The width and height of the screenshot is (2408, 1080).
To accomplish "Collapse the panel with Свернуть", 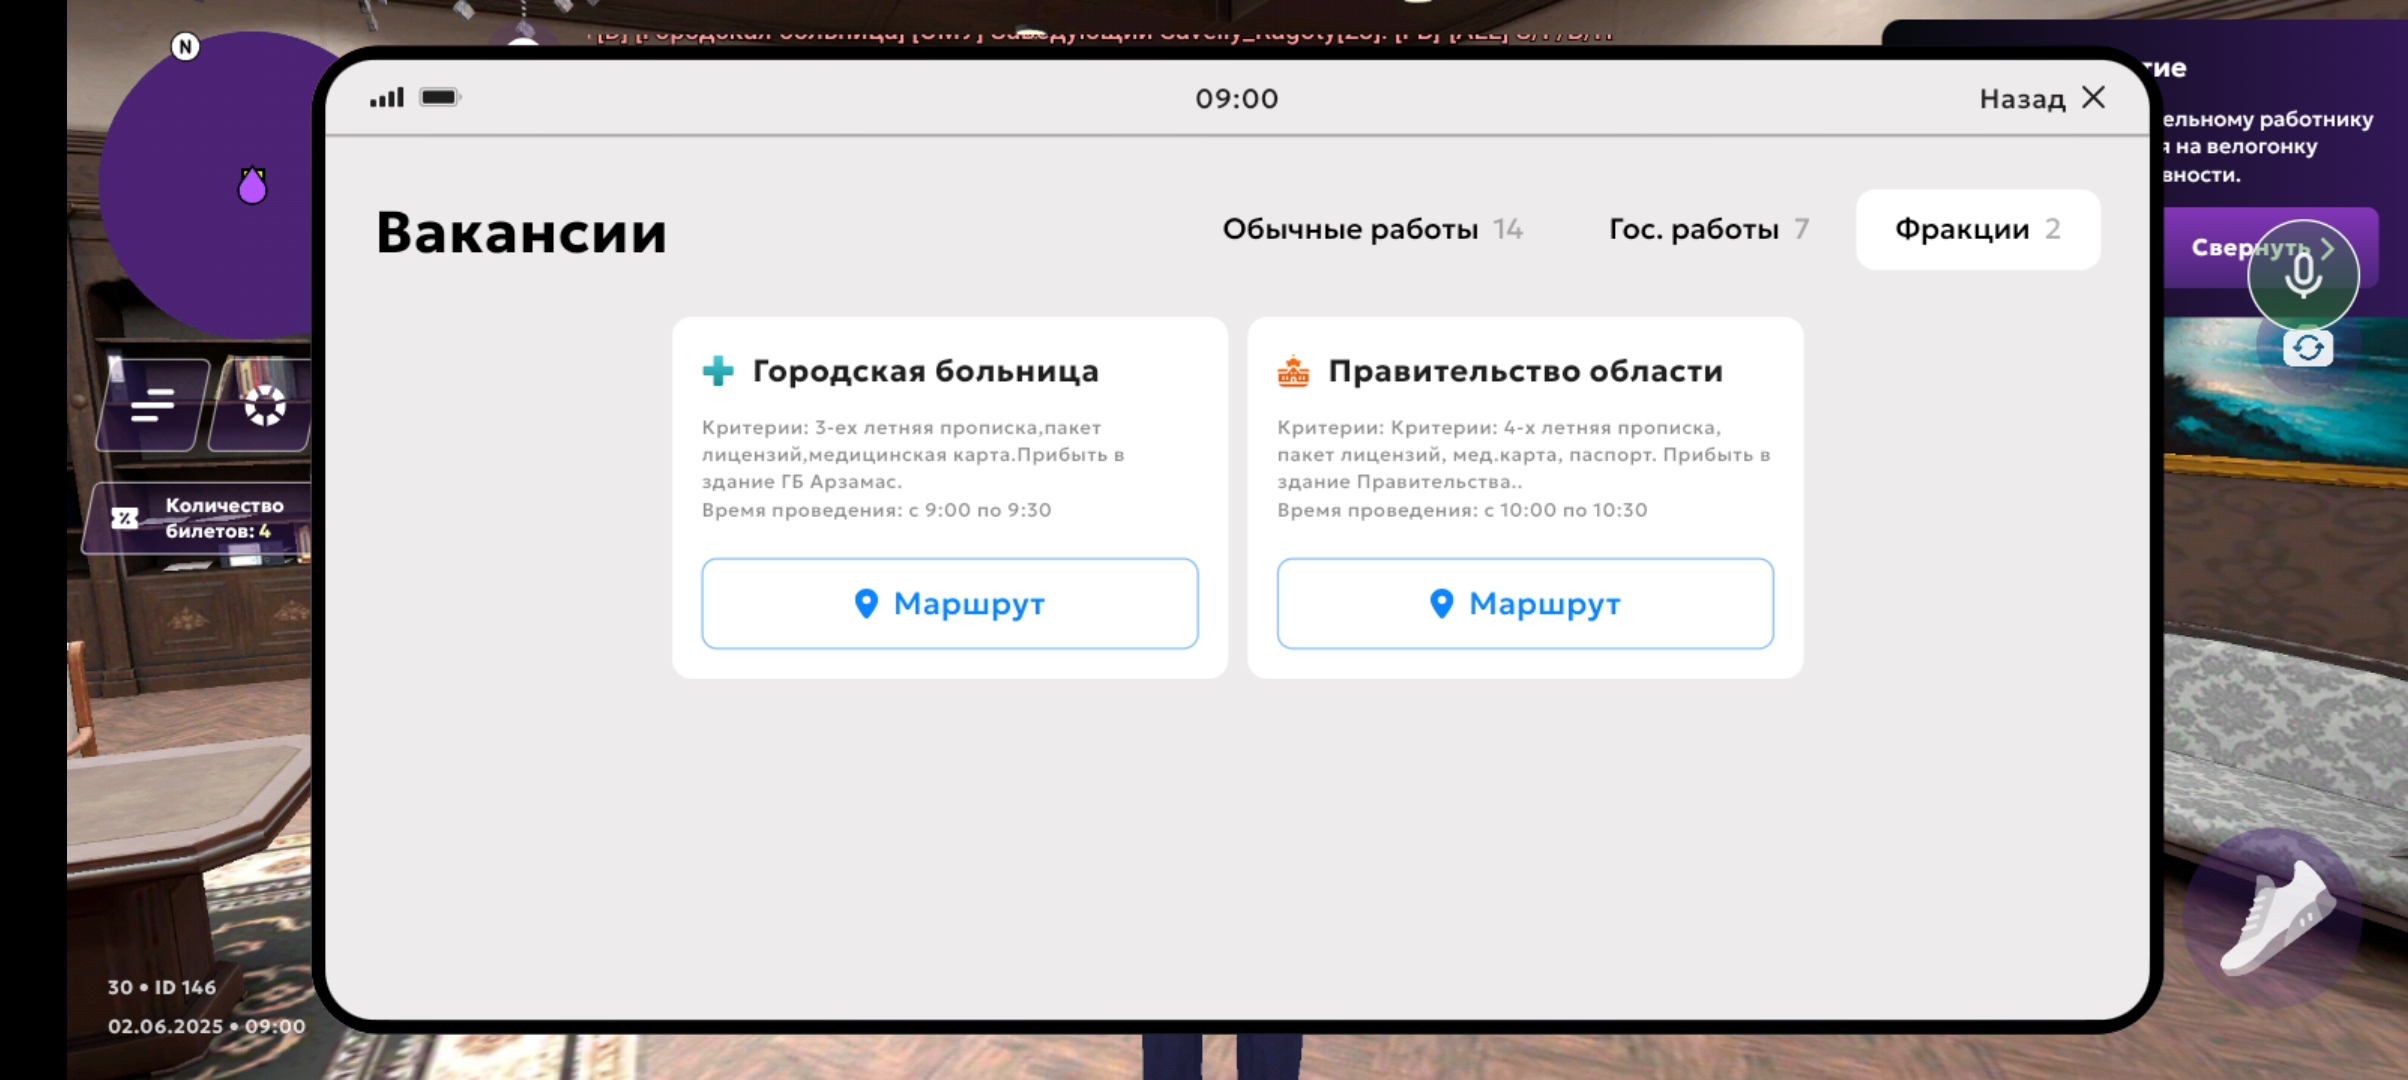I will click(2215, 248).
